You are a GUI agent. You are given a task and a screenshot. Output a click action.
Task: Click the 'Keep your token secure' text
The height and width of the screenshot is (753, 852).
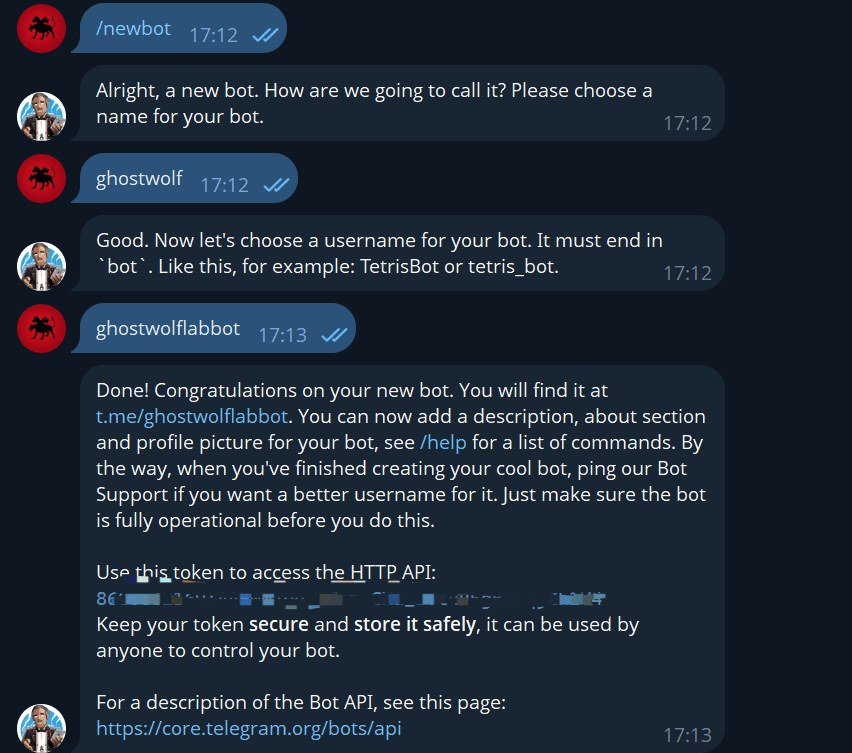[x=367, y=637]
